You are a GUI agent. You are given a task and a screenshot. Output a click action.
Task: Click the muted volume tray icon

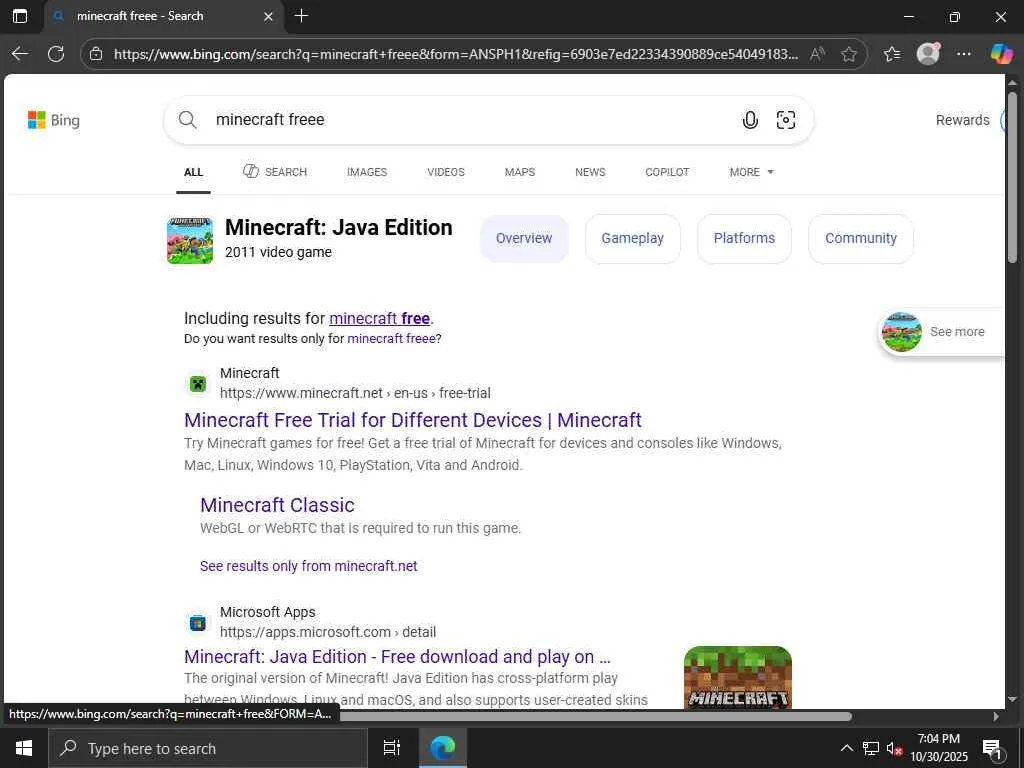pos(895,748)
